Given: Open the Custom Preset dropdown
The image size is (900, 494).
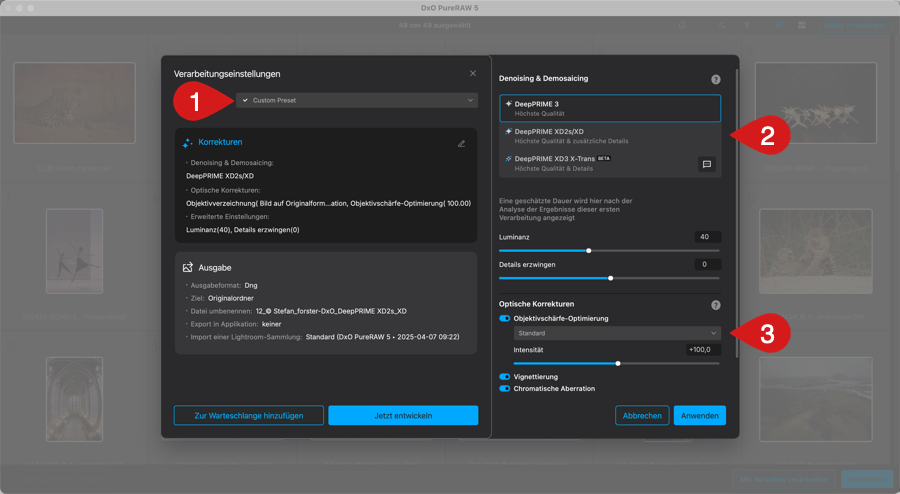Looking at the screenshot, I should (356, 100).
